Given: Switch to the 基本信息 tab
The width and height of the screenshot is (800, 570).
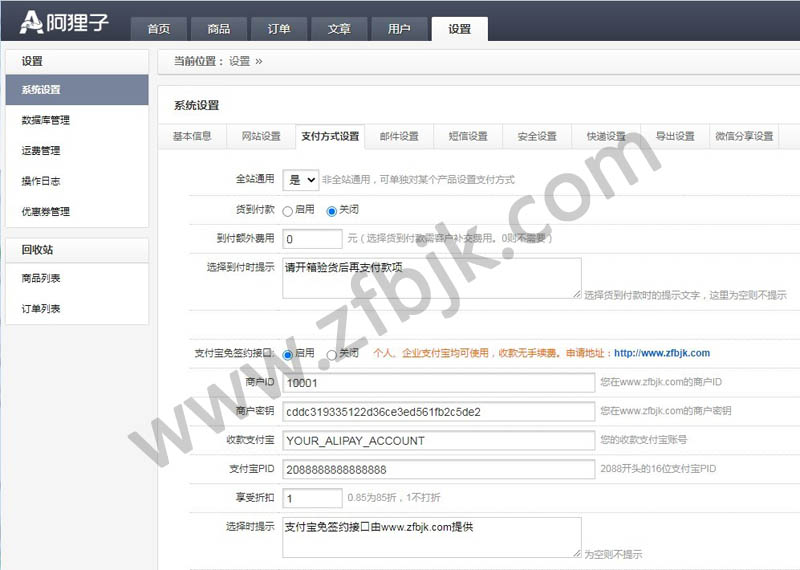Looking at the screenshot, I should [192, 136].
